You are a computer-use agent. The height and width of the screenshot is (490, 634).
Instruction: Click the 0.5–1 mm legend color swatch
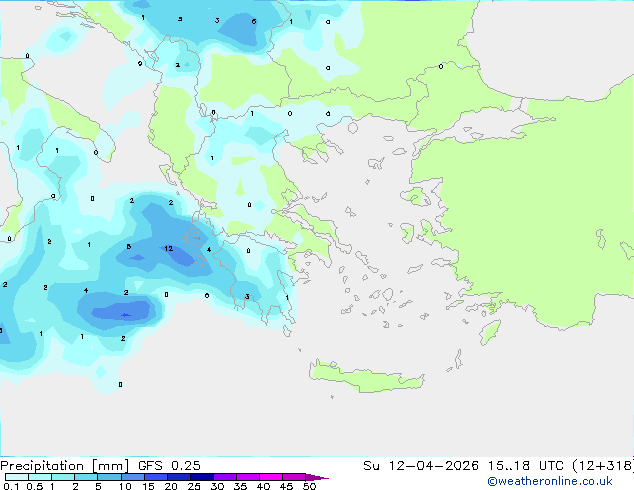(x=40, y=477)
